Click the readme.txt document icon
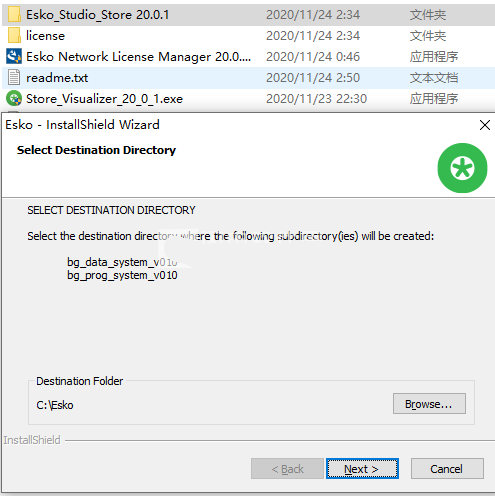This screenshot has width=495, height=496. (14, 77)
